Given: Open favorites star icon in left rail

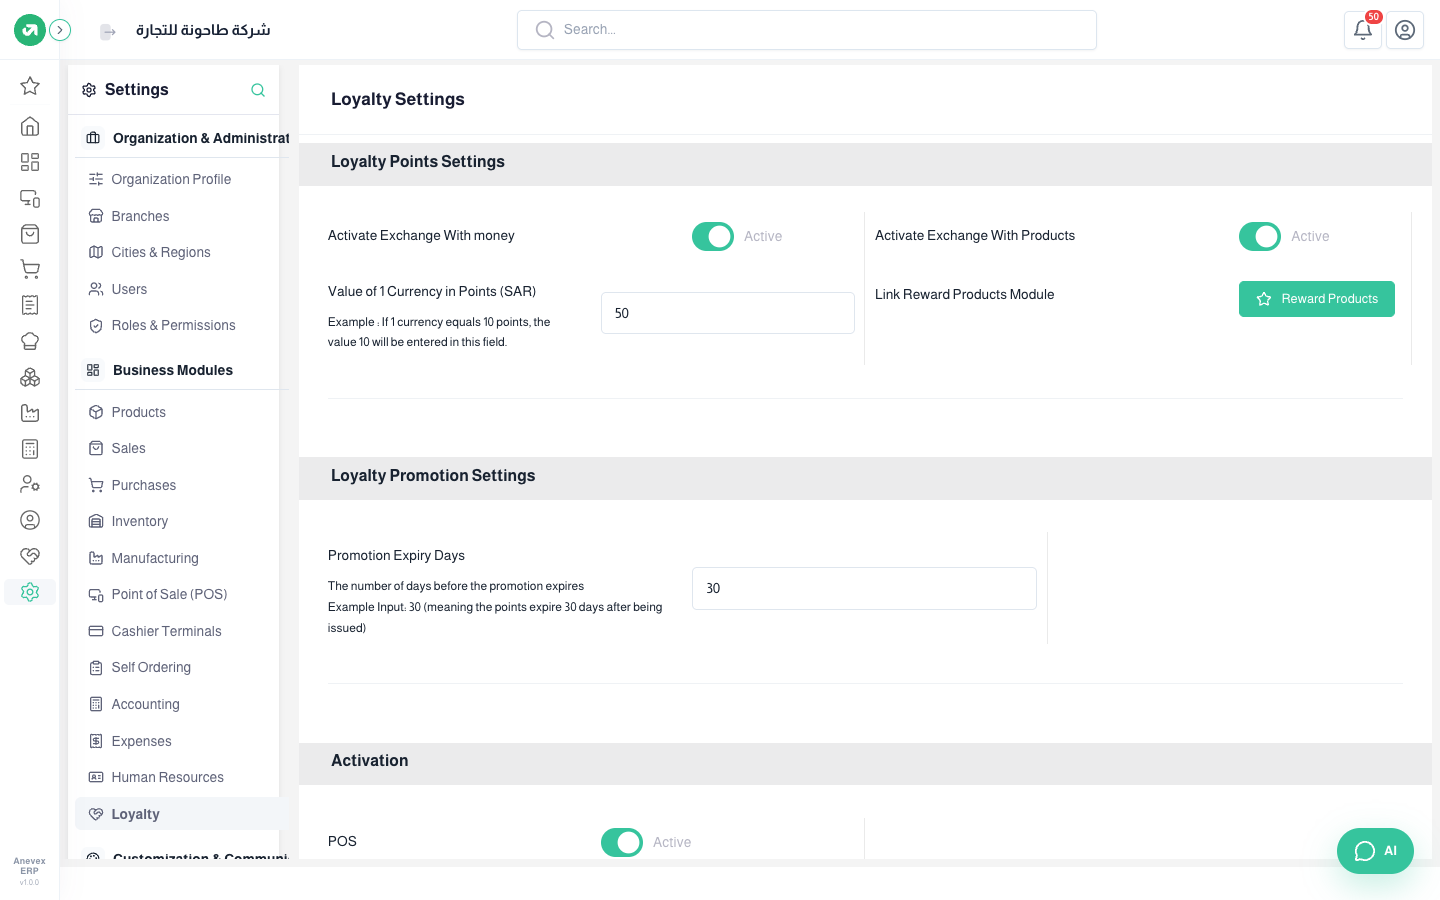Looking at the screenshot, I should tap(30, 86).
